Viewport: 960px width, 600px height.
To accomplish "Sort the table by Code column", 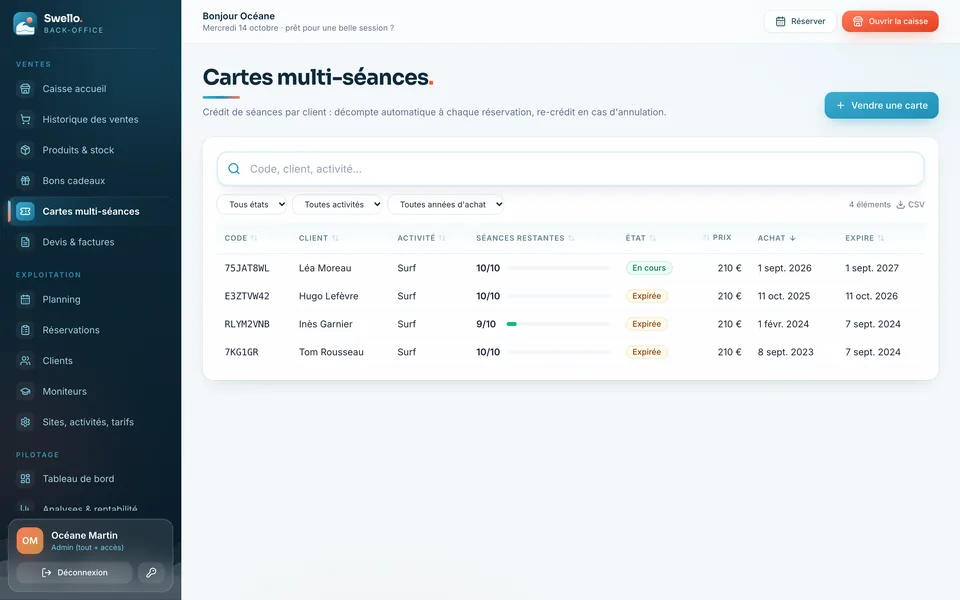I will (x=241, y=238).
